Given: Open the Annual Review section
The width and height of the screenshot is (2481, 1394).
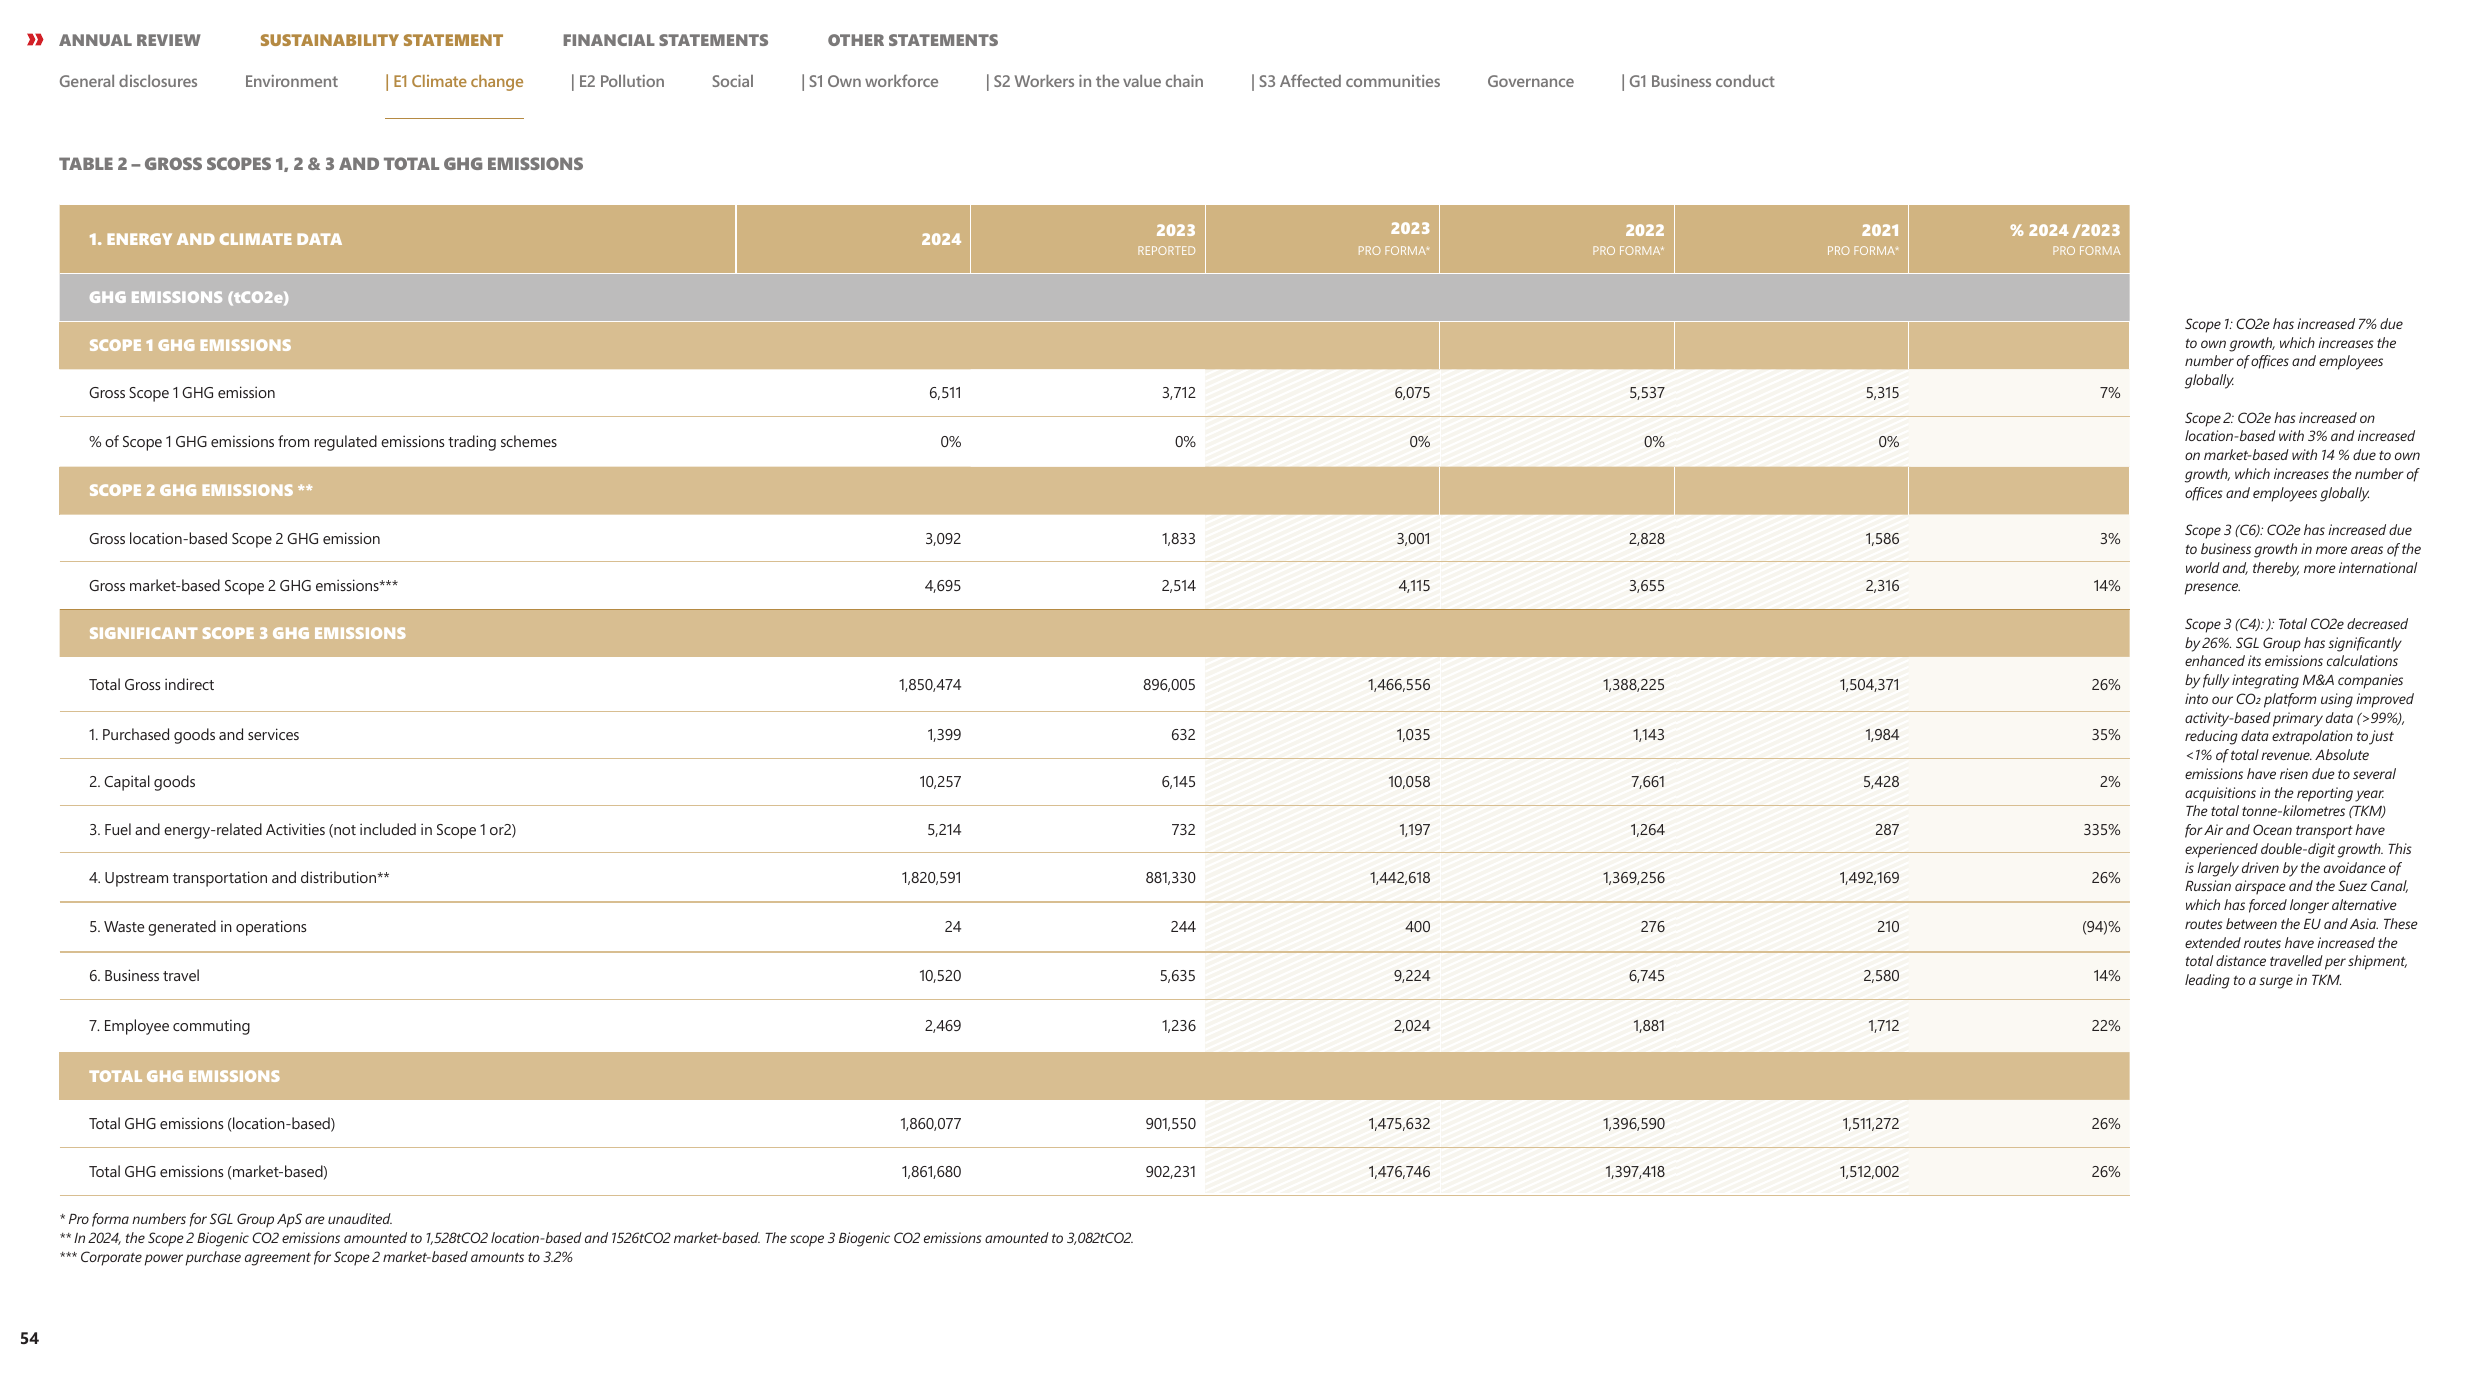Looking at the screenshot, I should [x=130, y=40].
